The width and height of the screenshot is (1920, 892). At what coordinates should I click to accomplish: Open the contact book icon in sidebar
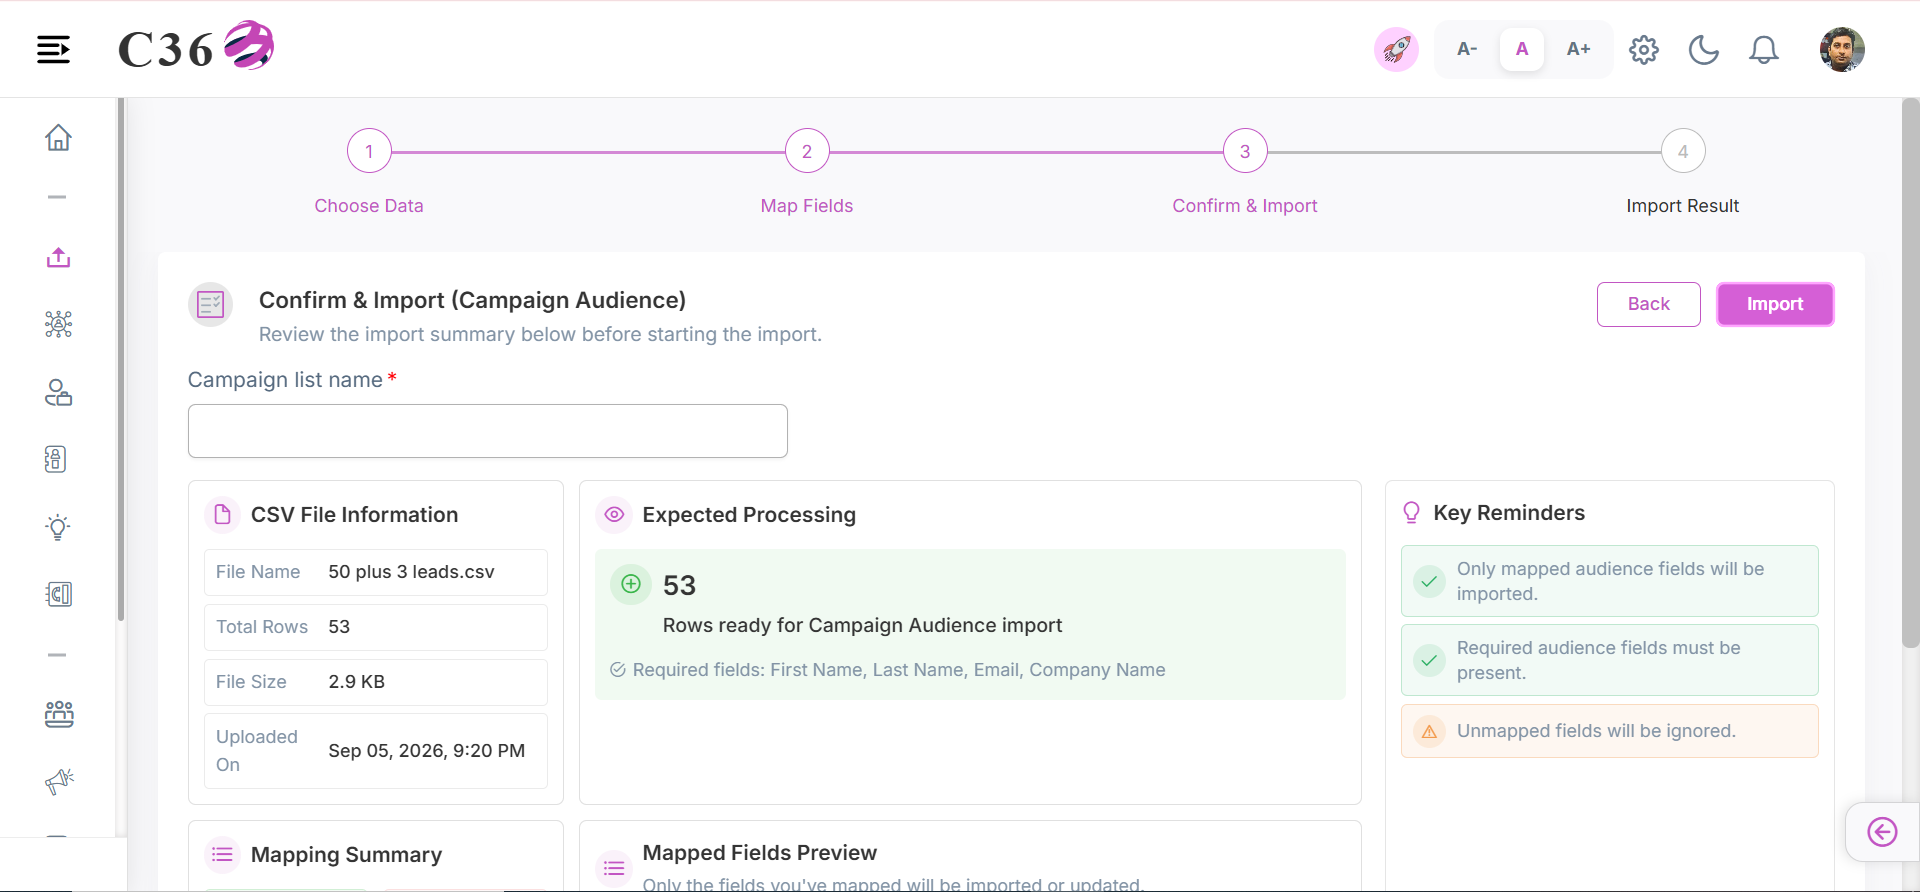click(x=56, y=459)
